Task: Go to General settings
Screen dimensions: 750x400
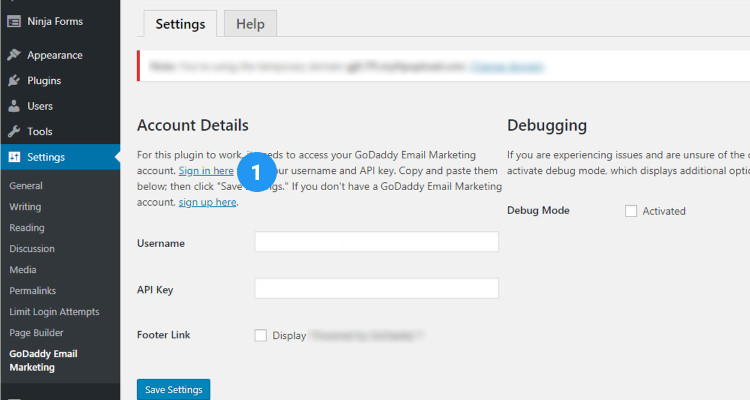Action: [26, 186]
